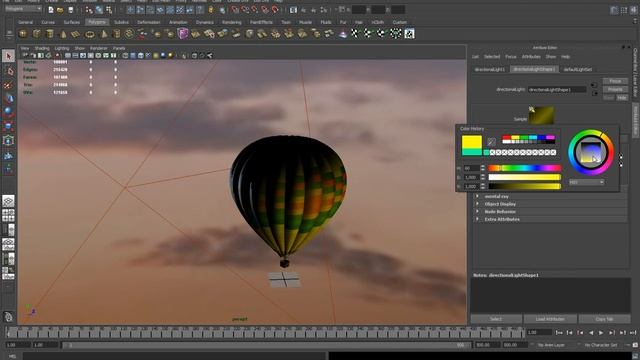Select the polygon cube shelf icon
Screen dimensions: 640x360
coord(37,34)
